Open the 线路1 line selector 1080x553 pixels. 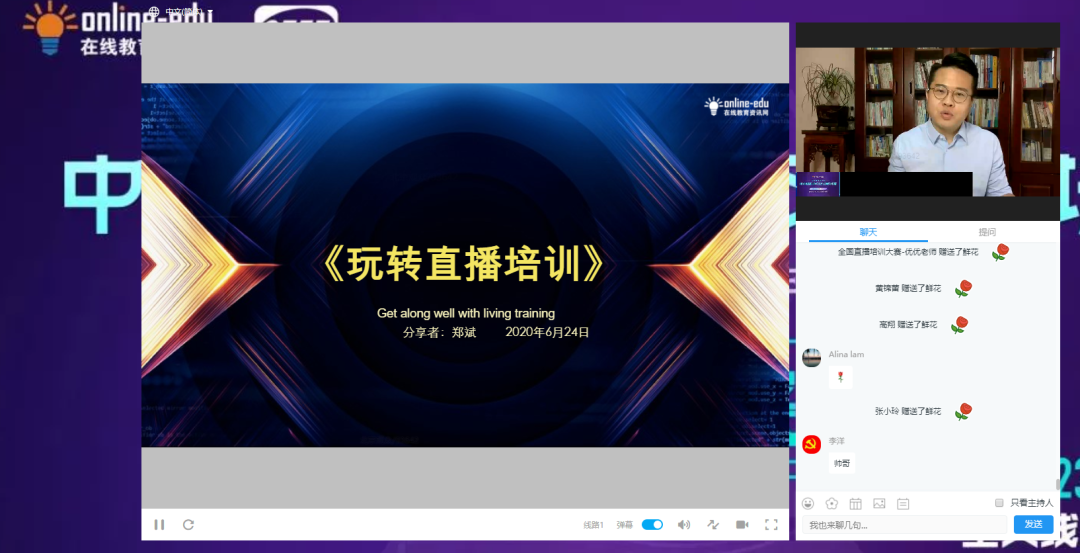click(594, 525)
